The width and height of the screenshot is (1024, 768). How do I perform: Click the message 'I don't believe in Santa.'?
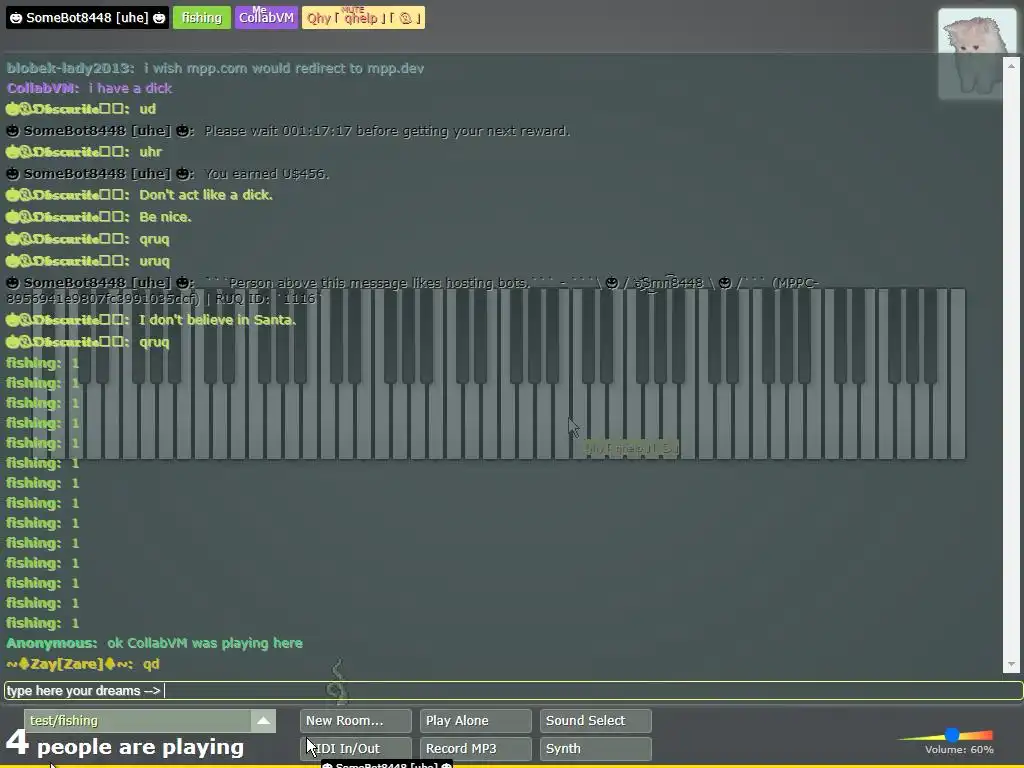pos(217,320)
